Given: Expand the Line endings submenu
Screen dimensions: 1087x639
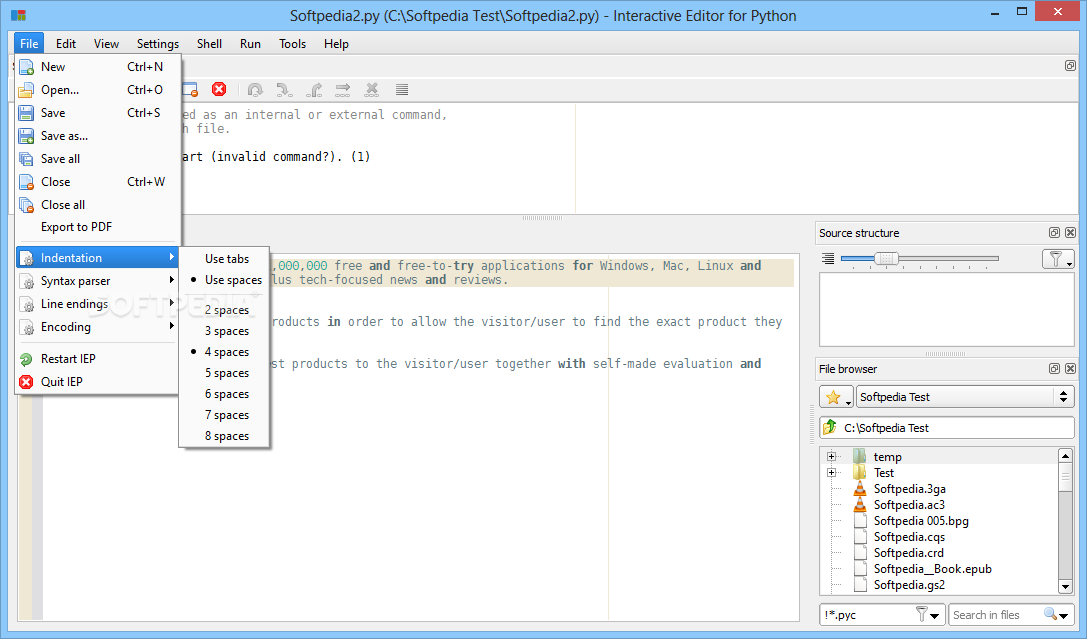Looking at the screenshot, I should click(97, 304).
